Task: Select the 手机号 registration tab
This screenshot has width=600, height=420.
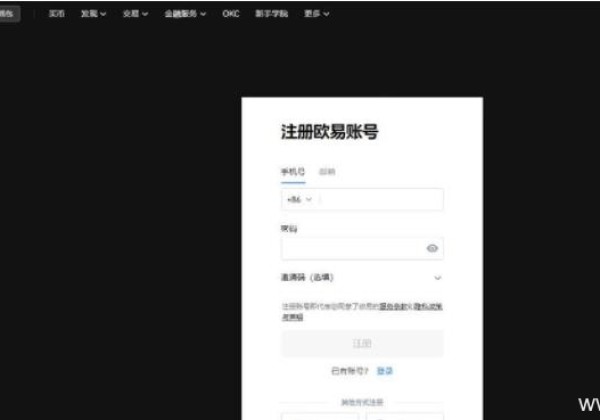Action: [293, 172]
